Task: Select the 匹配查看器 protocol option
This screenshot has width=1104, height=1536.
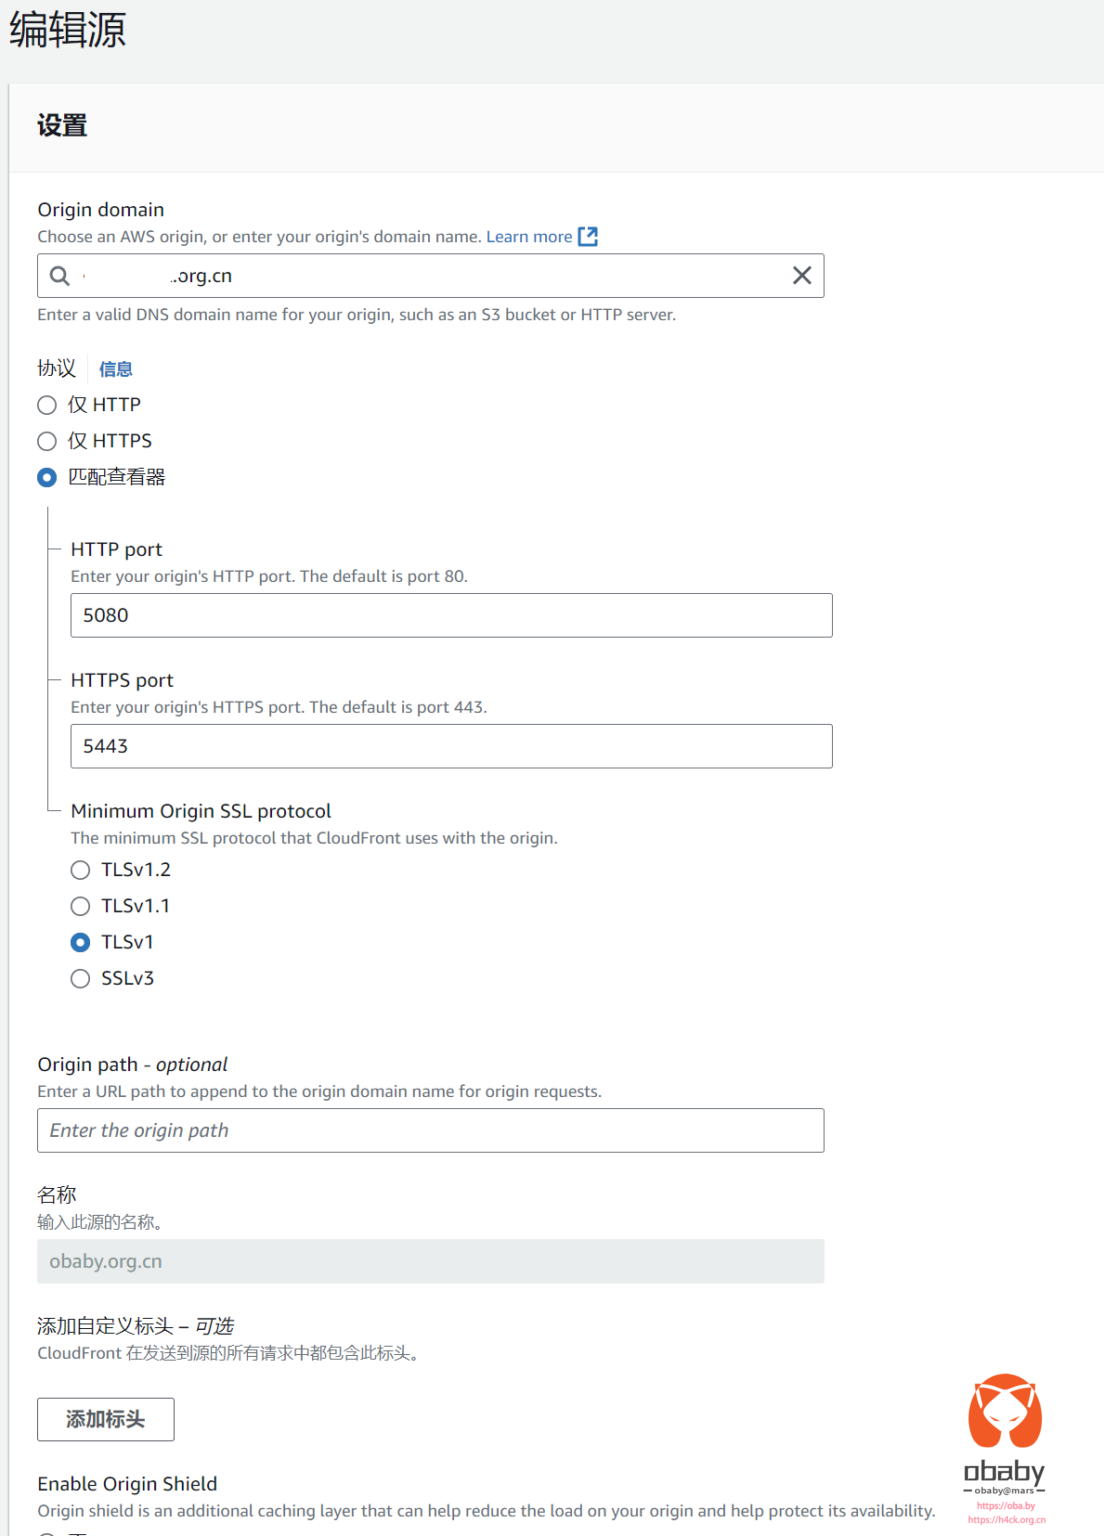Action: pos(46,478)
